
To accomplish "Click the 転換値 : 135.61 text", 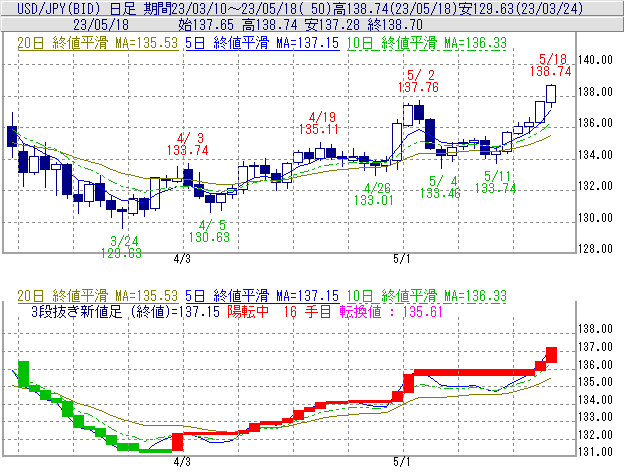I will tap(391, 311).
